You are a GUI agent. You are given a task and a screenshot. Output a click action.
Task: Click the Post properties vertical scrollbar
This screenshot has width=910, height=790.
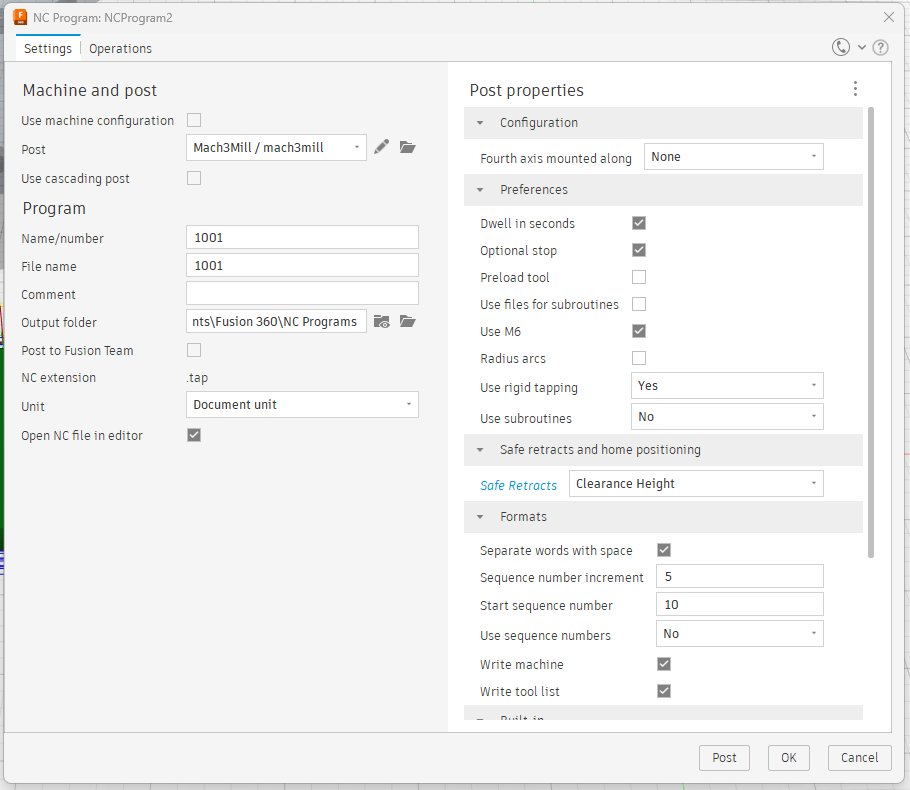tap(871, 330)
